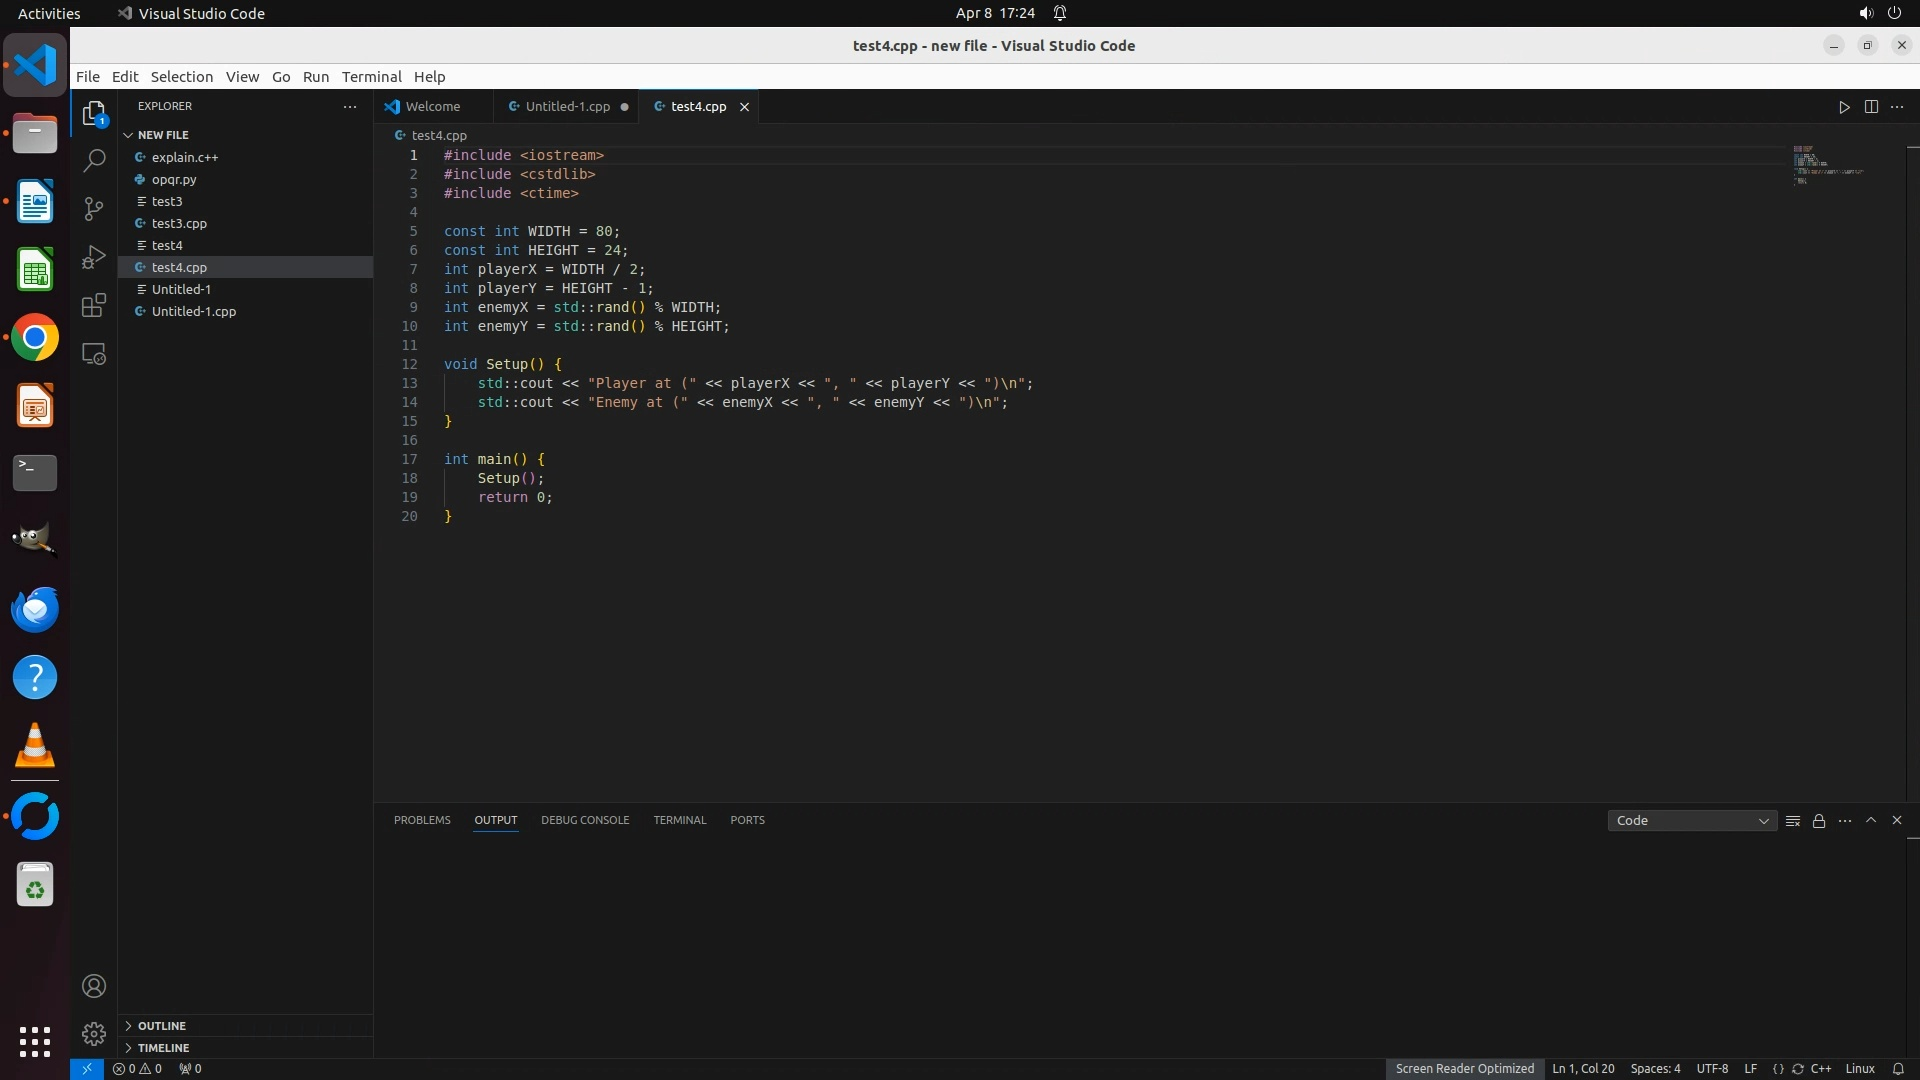Open the Run and Debug view

94,257
